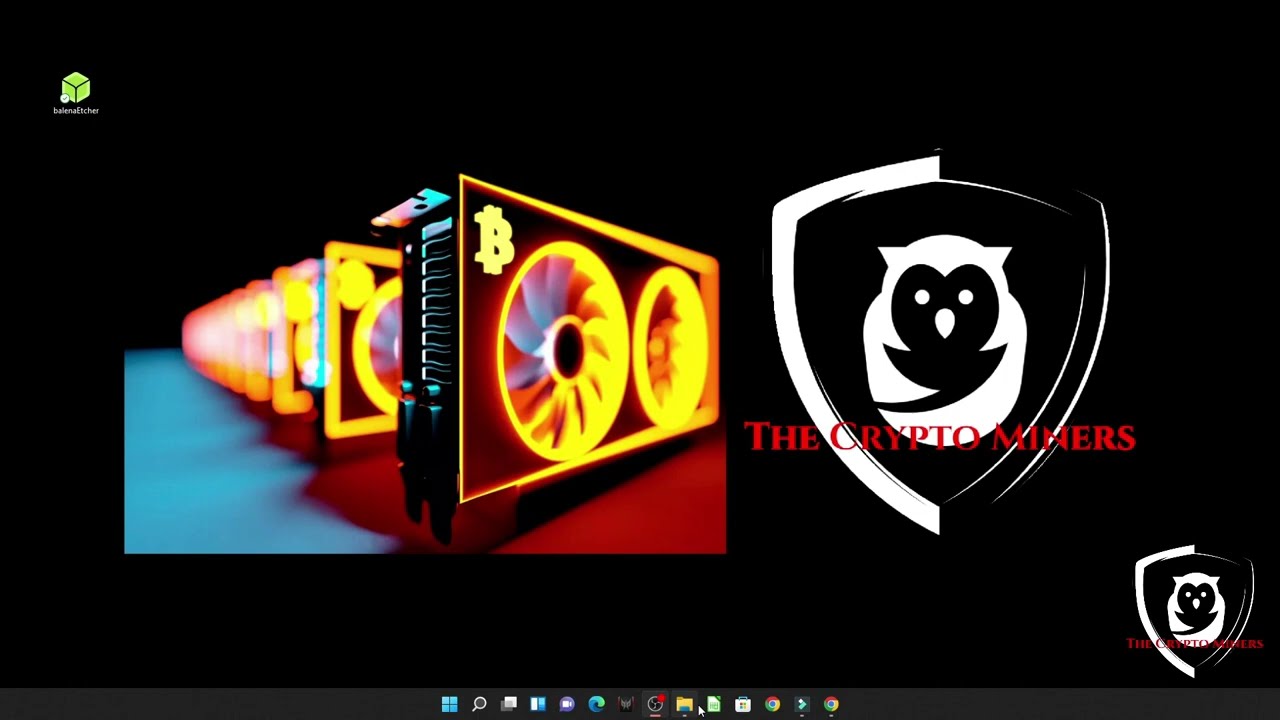The height and width of the screenshot is (720, 1280).
Task: Open Microsoft Edge from the taskbar
Action: (x=597, y=704)
